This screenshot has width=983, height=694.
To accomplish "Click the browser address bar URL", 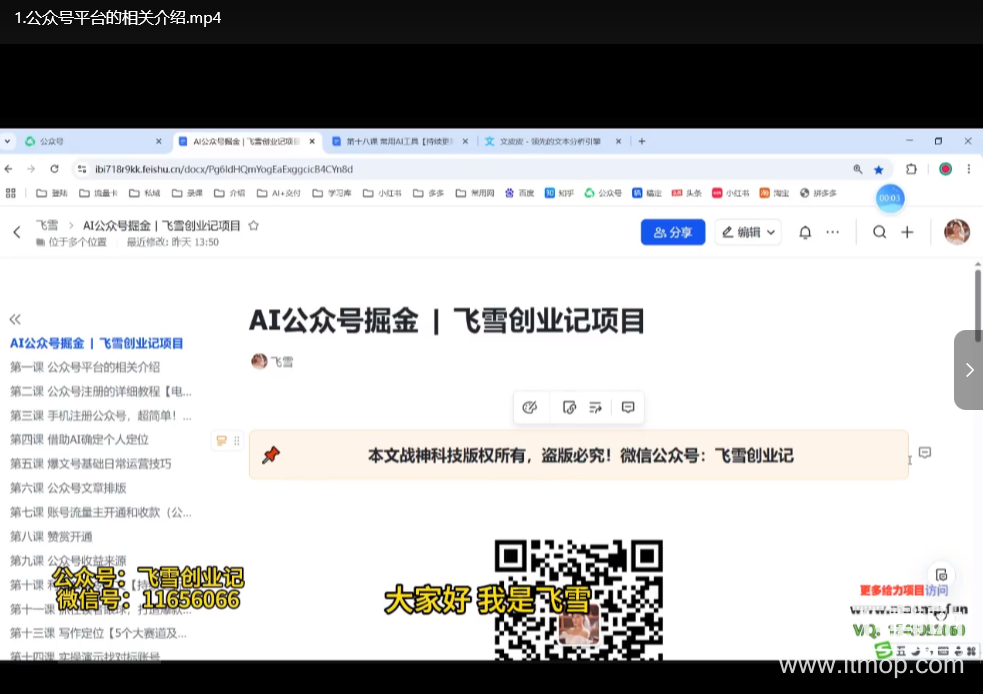I will pyautogui.click(x=224, y=169).
